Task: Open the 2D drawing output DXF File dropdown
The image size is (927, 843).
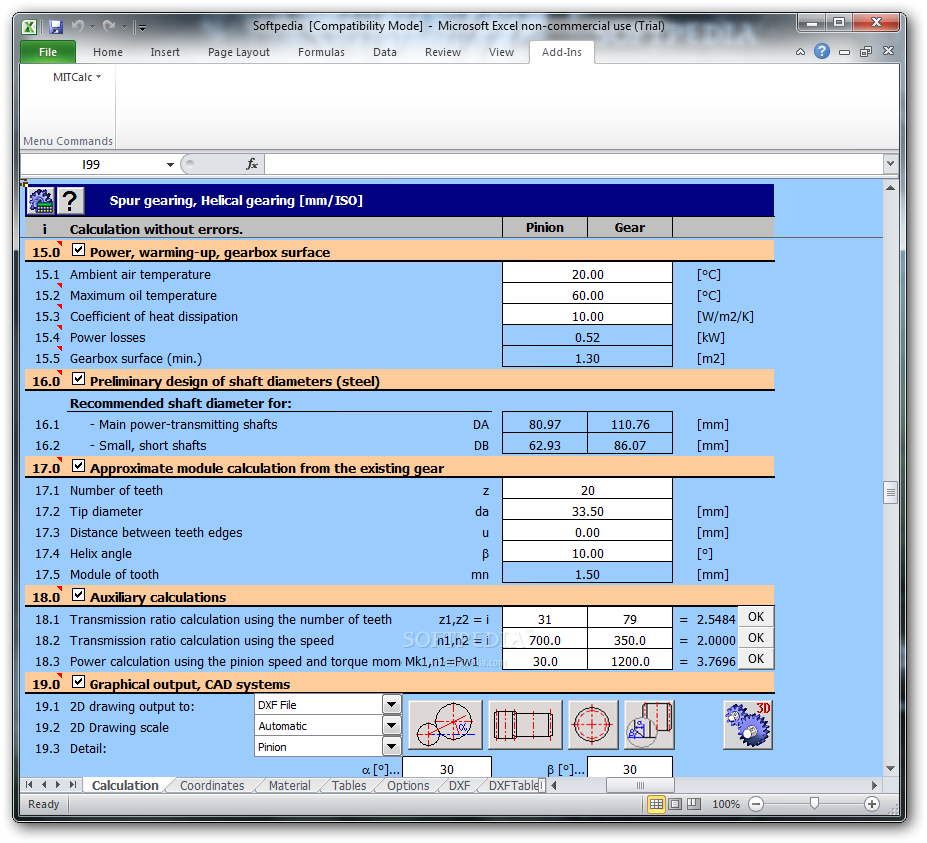Action: coord(391,705)
